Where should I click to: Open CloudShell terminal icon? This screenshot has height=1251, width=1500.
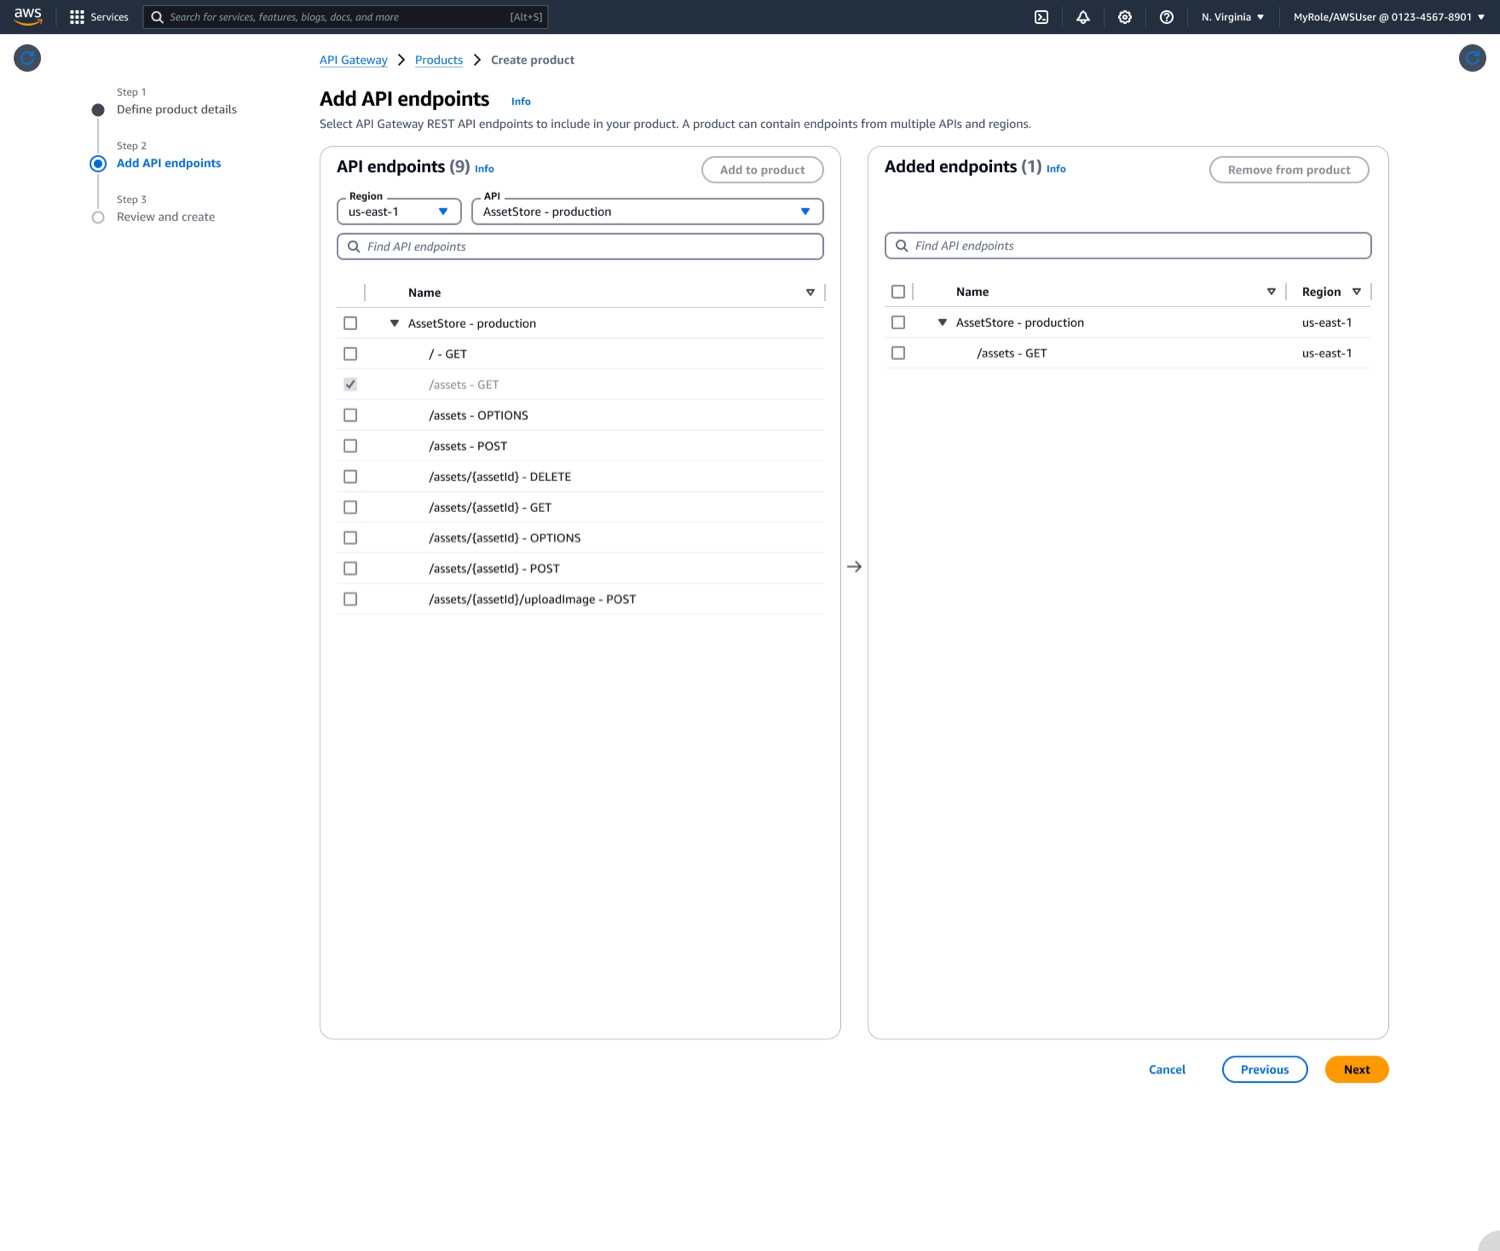(1041, 17)
